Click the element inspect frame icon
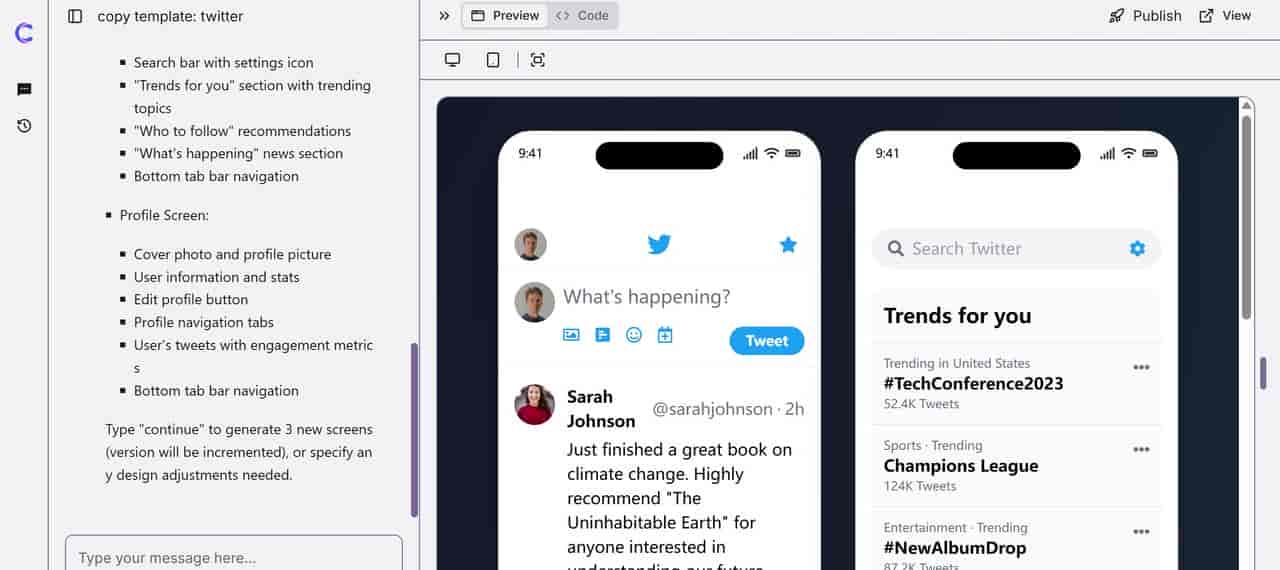Screen dimensions: 1280x570 [538, 60]
